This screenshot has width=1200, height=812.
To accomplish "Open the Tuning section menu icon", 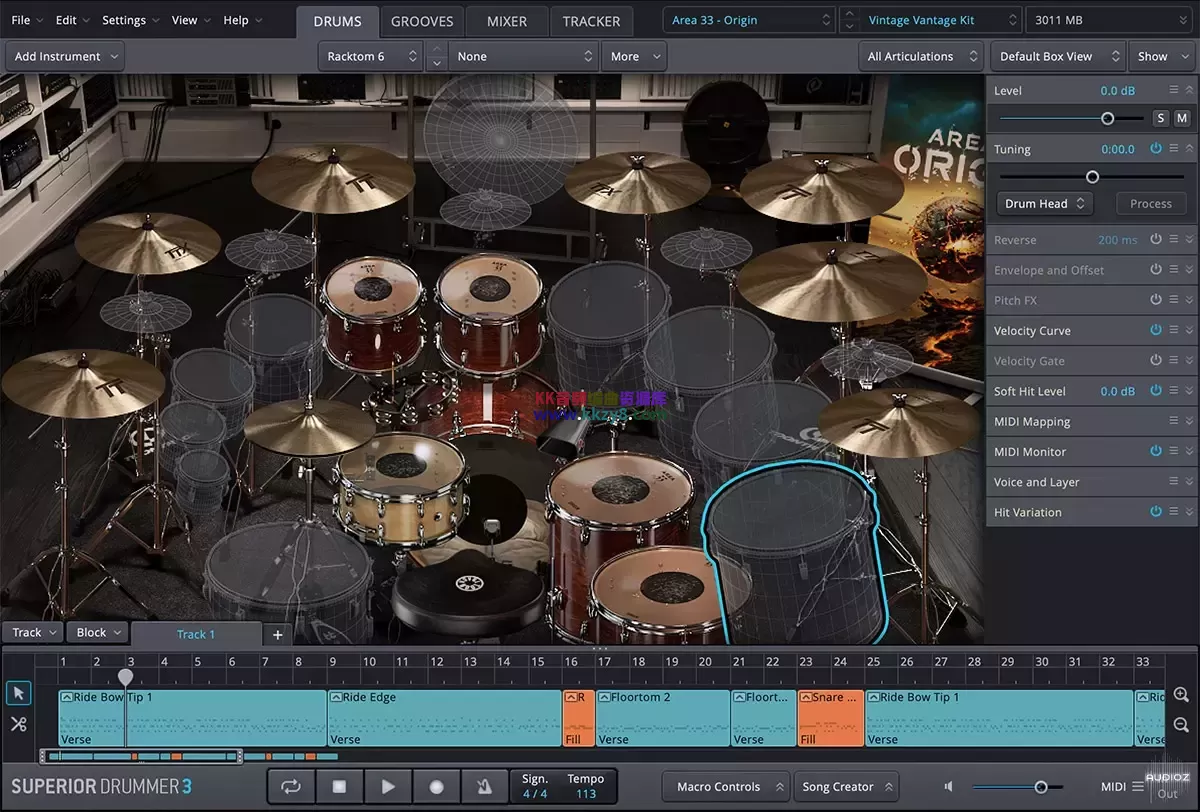I will 1174,148.
